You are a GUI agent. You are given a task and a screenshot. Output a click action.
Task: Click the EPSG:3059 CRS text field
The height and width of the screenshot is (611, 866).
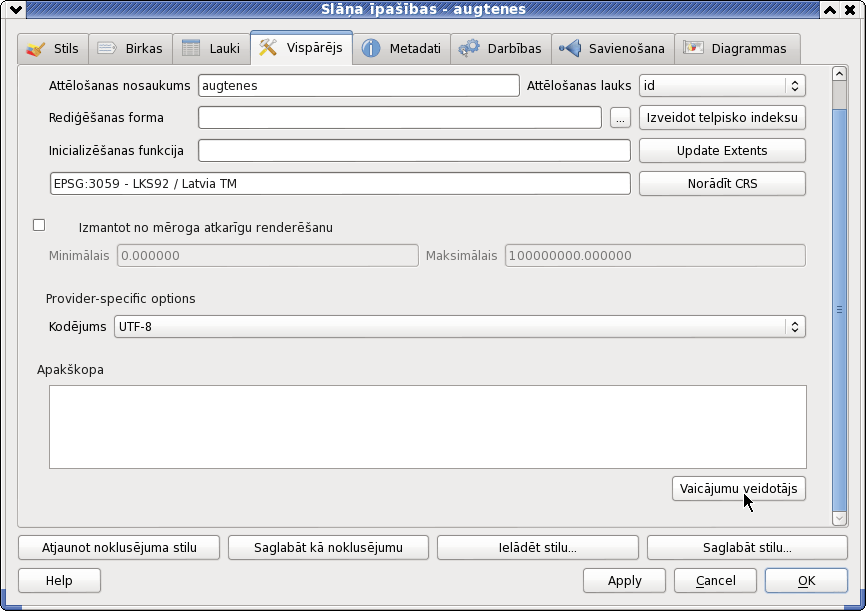pos(340,183)
